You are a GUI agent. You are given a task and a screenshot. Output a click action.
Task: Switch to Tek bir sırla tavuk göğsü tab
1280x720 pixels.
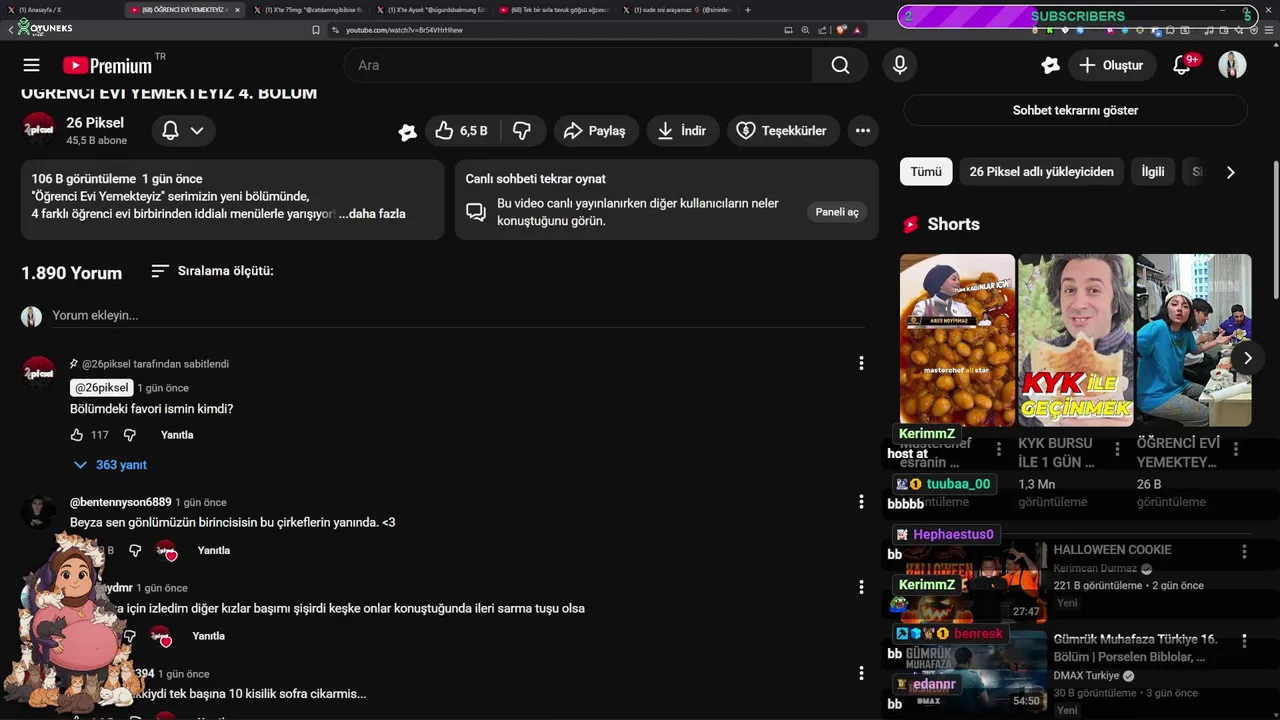555,10
